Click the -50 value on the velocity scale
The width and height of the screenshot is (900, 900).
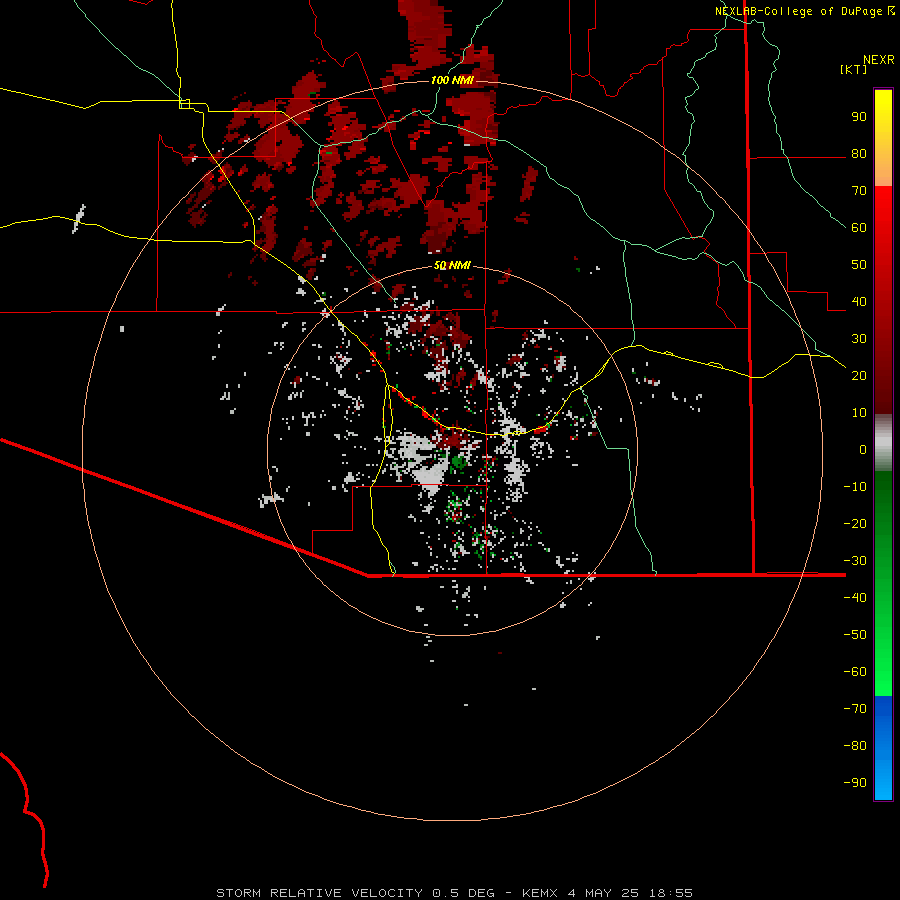[x=855, y=634]
